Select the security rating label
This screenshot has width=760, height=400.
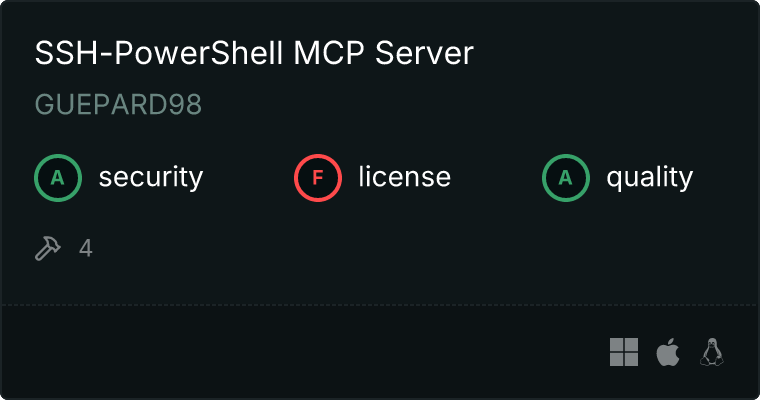pos(151,177)
